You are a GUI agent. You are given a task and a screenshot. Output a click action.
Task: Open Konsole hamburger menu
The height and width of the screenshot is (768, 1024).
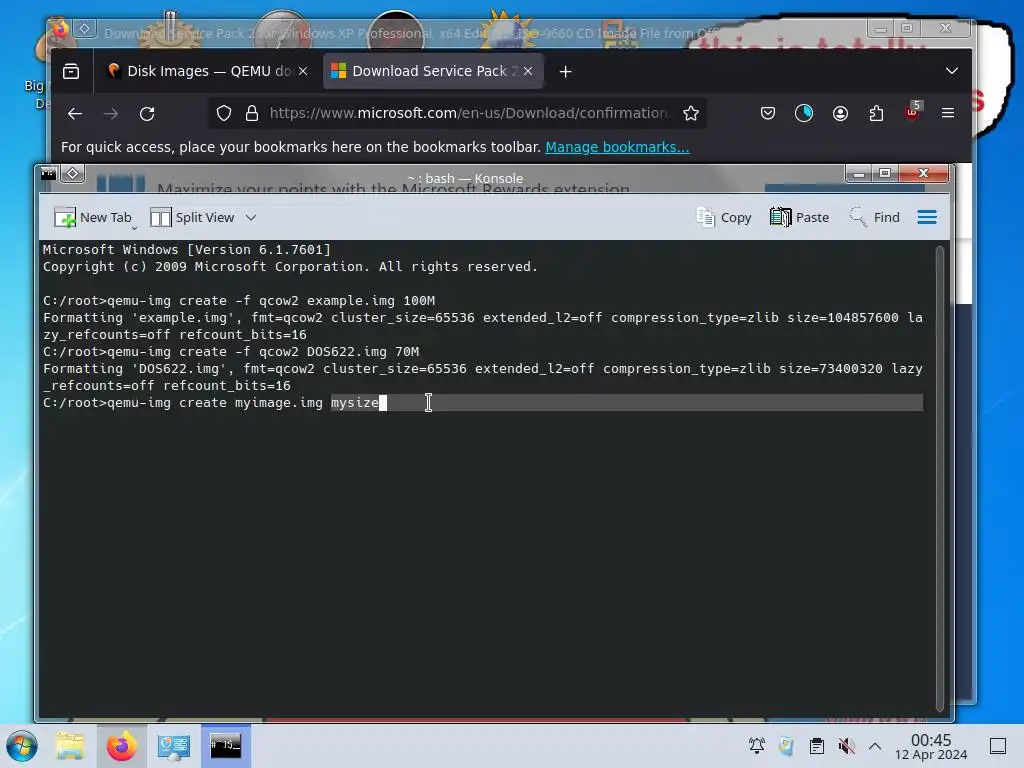tap(927, 217)
